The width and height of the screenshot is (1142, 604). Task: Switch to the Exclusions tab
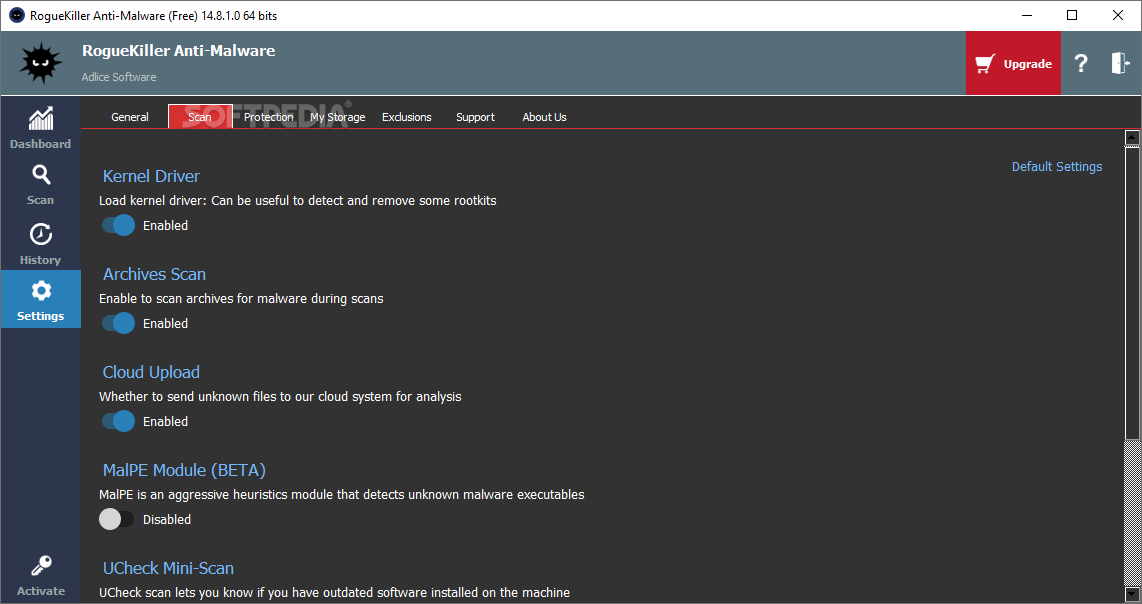[406, 117]
